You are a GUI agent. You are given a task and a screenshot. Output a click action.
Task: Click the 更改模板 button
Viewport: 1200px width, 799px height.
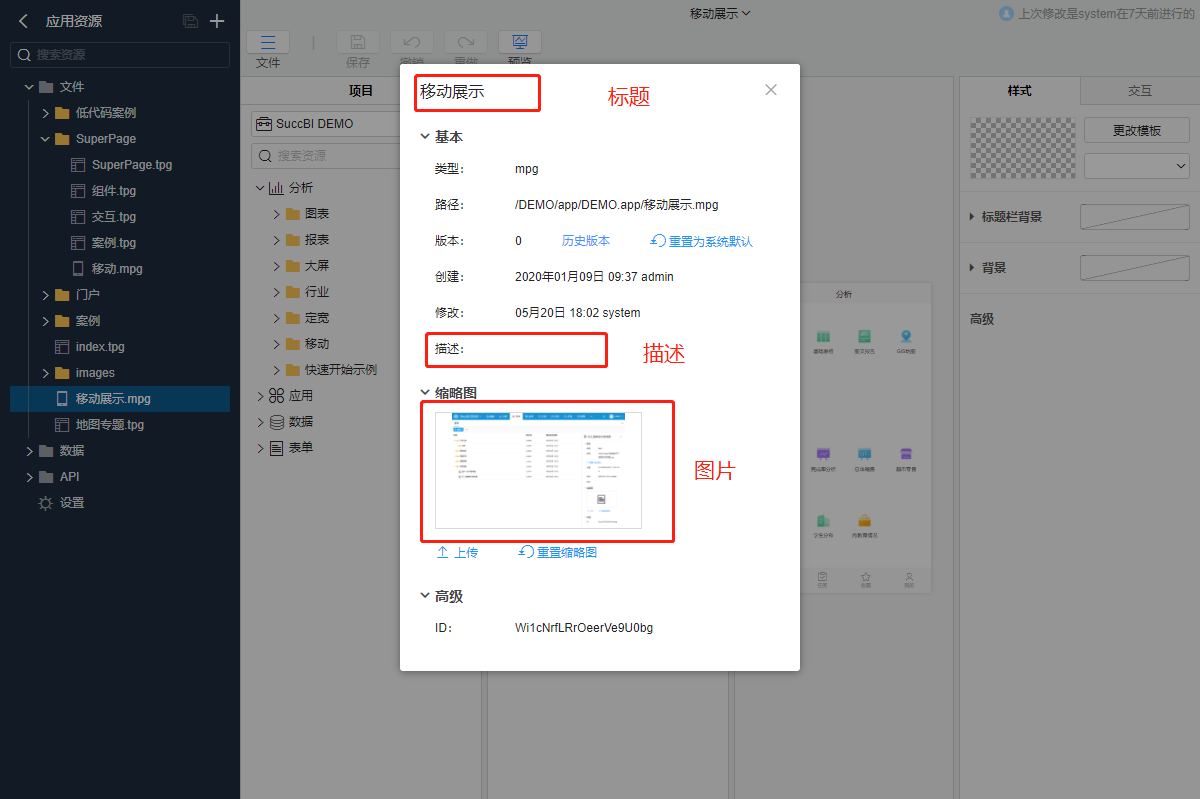coord(1136,130)
